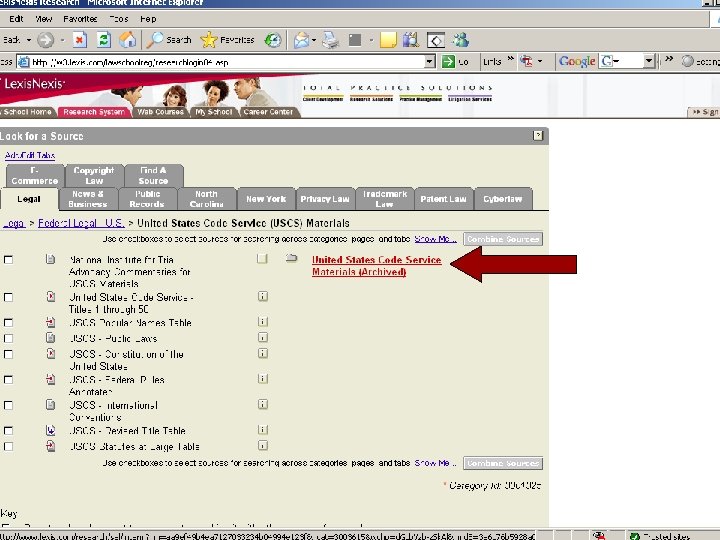Click the URL address input field
The width and height of the screenshot is (720, 540).
(x=227, y=62)
